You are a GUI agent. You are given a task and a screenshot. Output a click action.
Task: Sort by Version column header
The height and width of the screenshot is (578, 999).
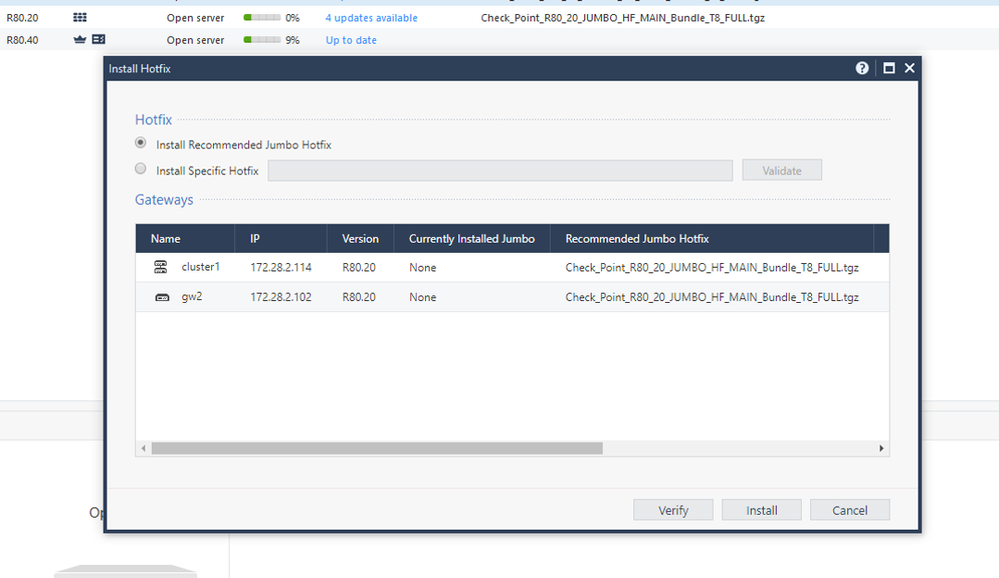(360, 238)
